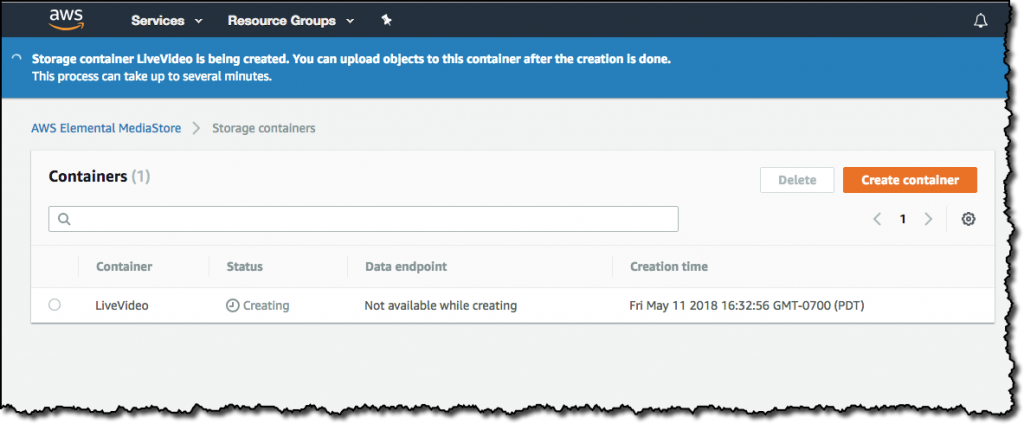This screenshot has height=424, width=1024.
Task: Open the Services dropdown menu
Action: 167,20
